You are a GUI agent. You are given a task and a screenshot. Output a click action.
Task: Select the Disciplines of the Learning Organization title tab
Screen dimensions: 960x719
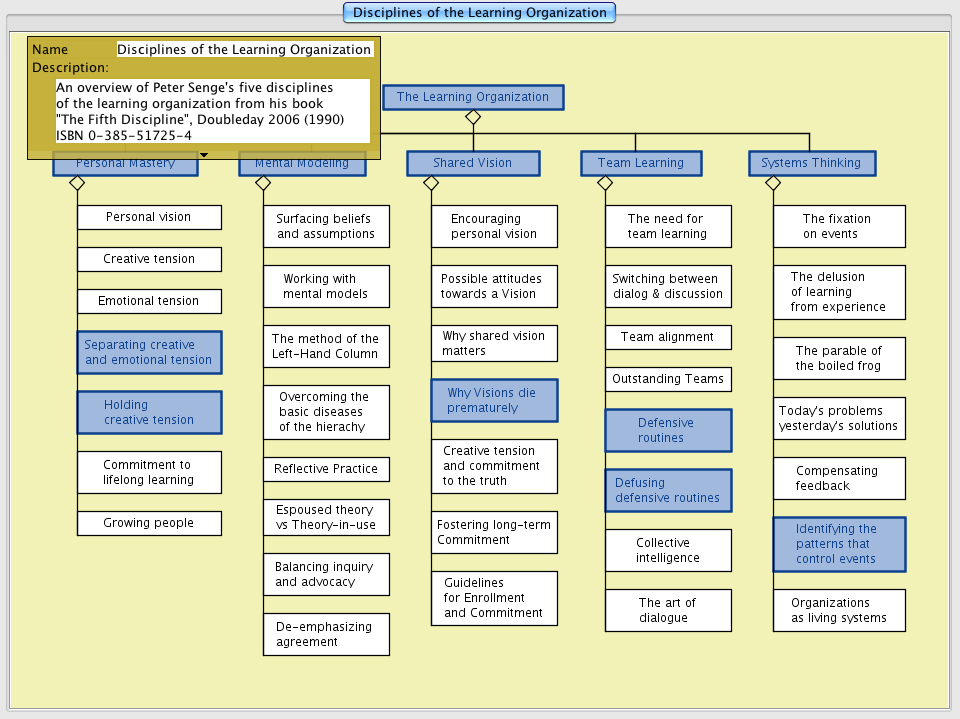pyautogui.click(x=479, y=13)
